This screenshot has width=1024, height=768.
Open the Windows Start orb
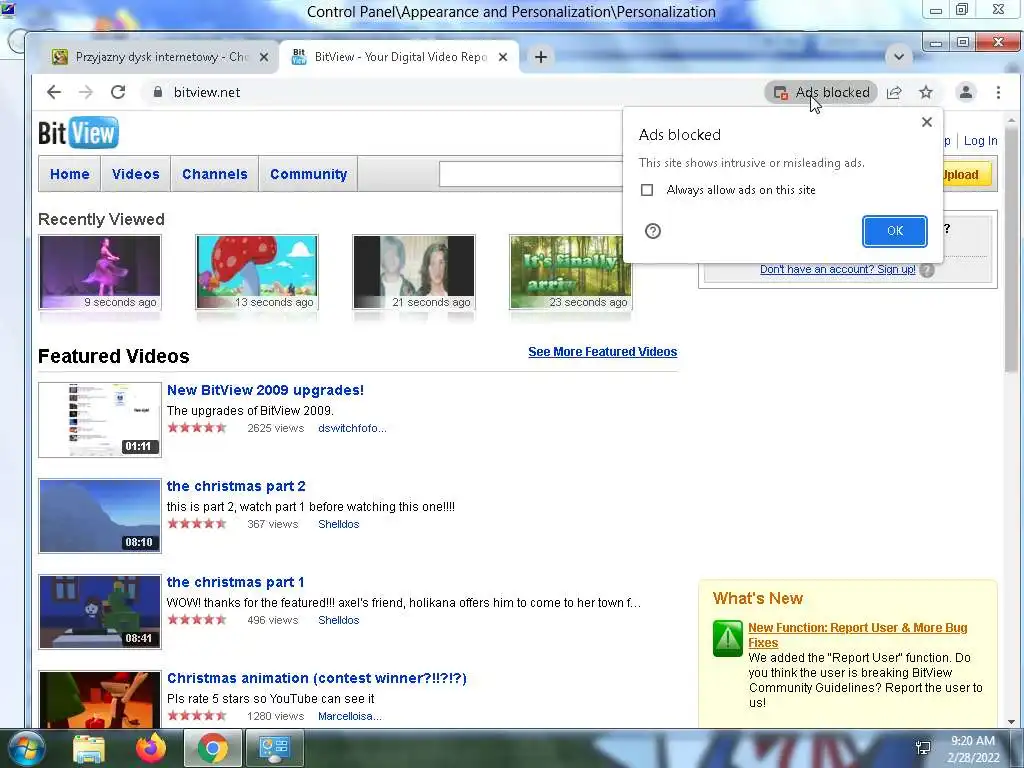[27, 748]
